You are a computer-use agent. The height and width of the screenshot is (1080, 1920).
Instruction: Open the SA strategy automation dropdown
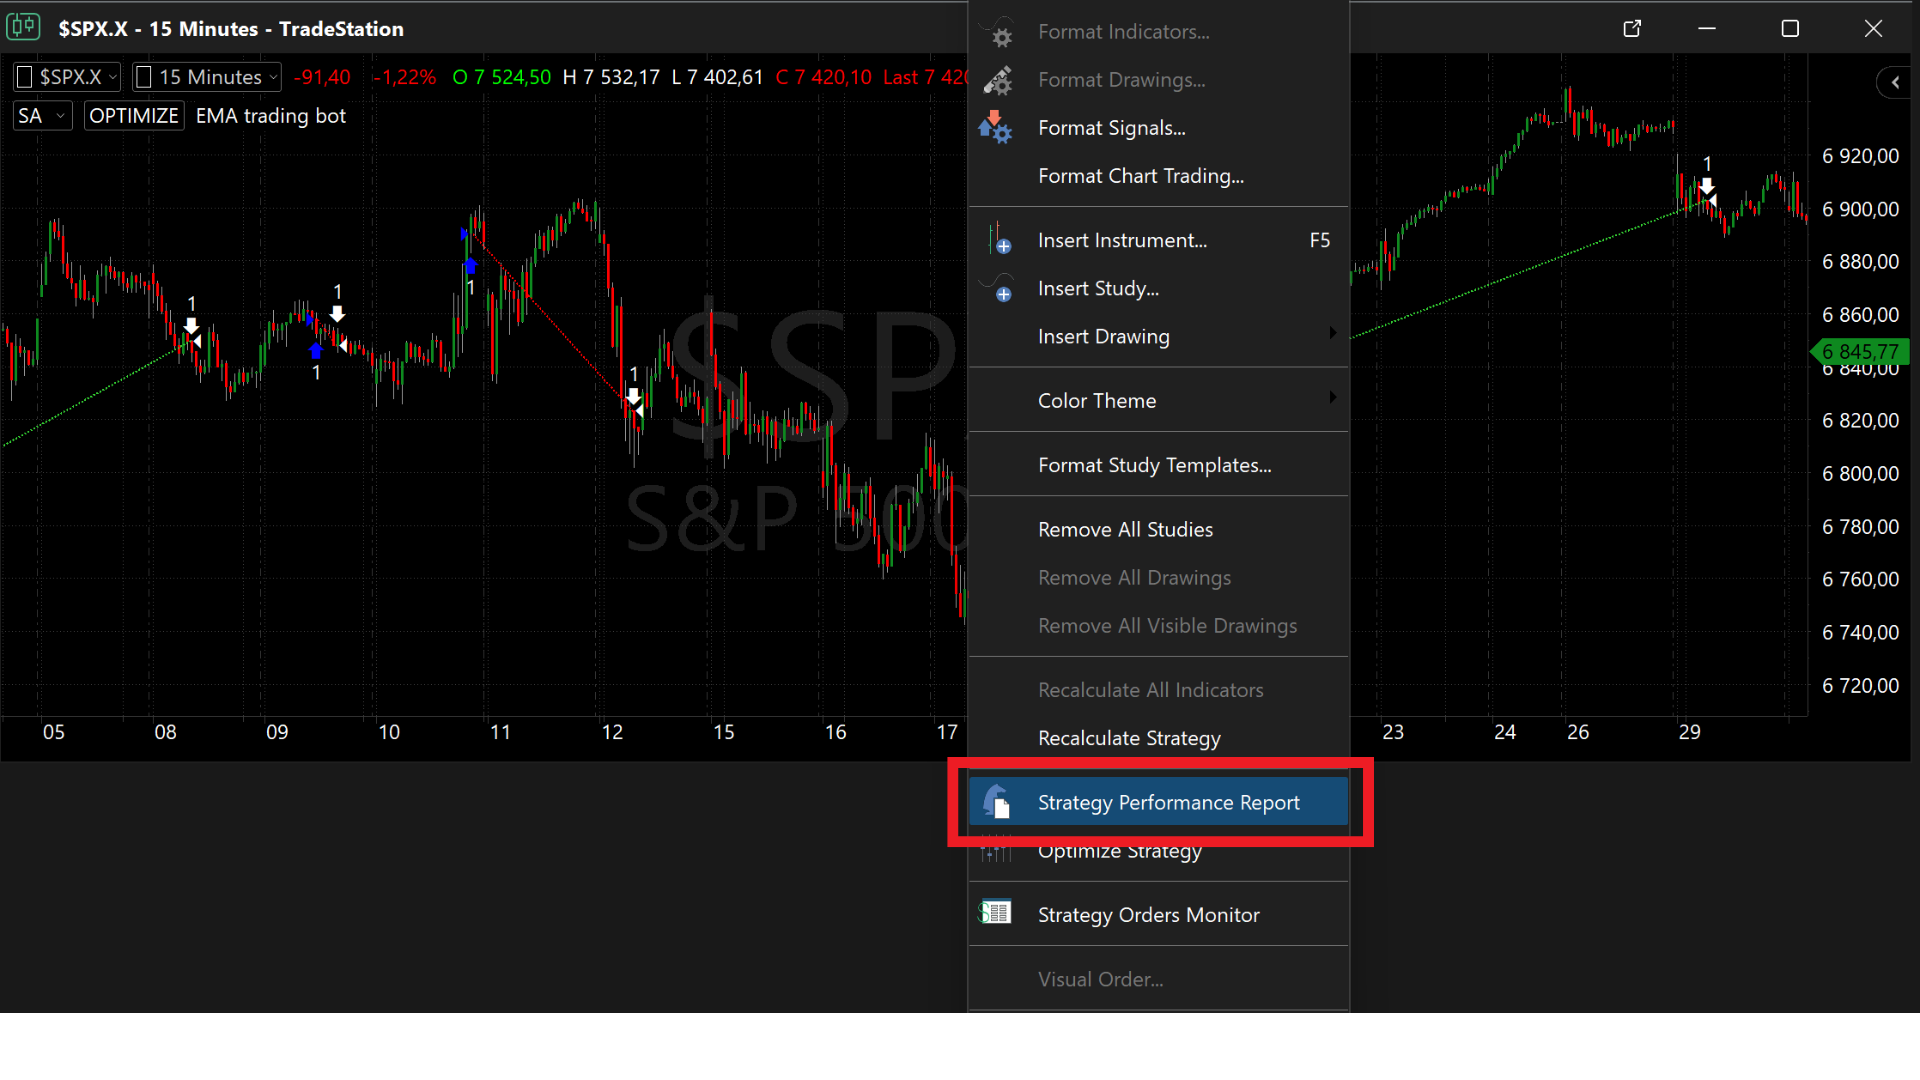pyautogui.click(x=42, y=116)
